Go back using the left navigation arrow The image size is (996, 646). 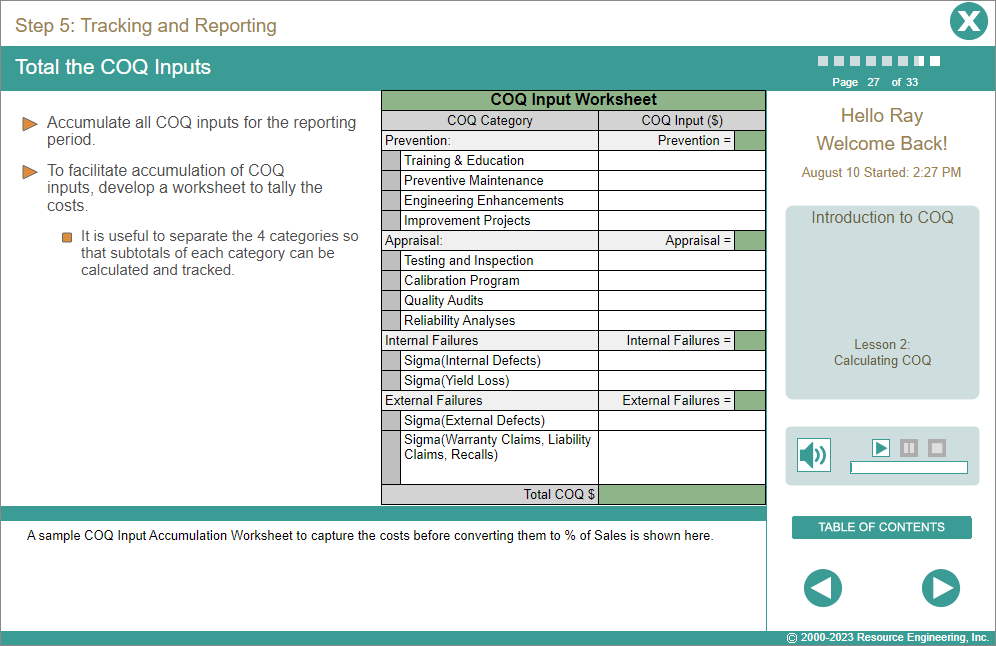coord(822,588)
